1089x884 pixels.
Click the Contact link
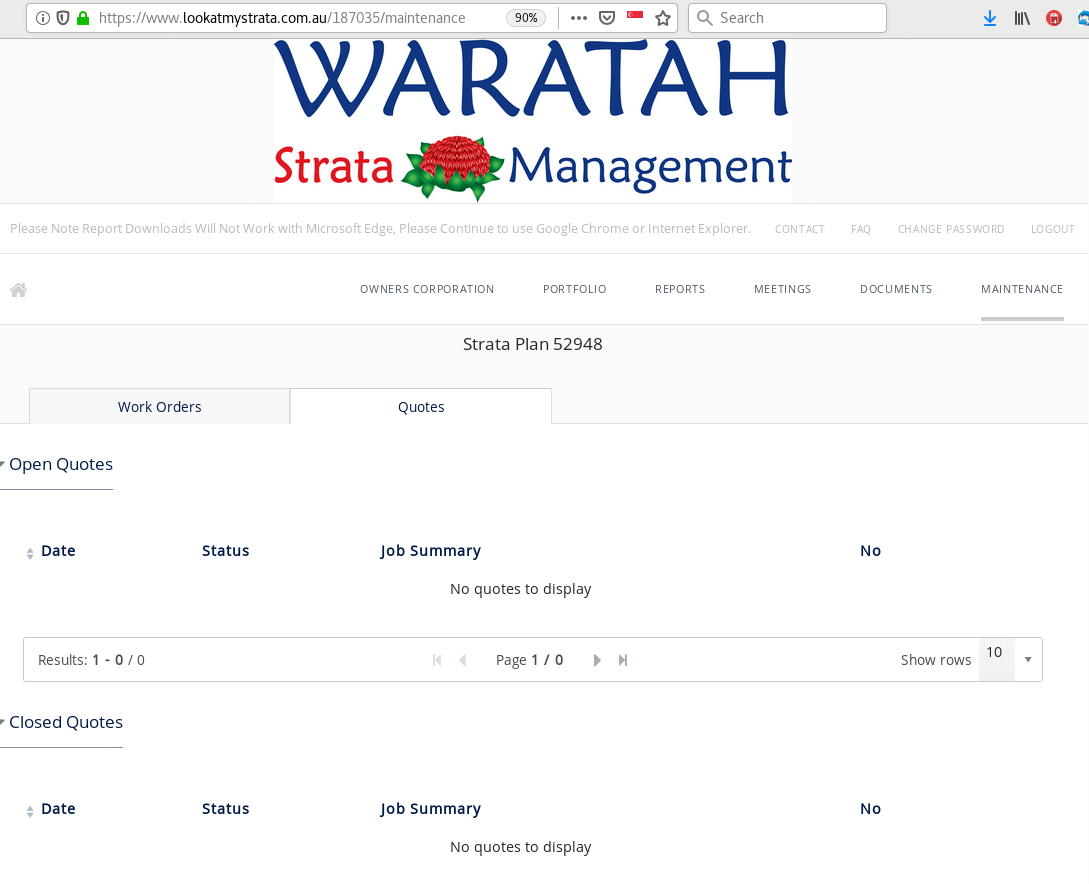[800, 229]
